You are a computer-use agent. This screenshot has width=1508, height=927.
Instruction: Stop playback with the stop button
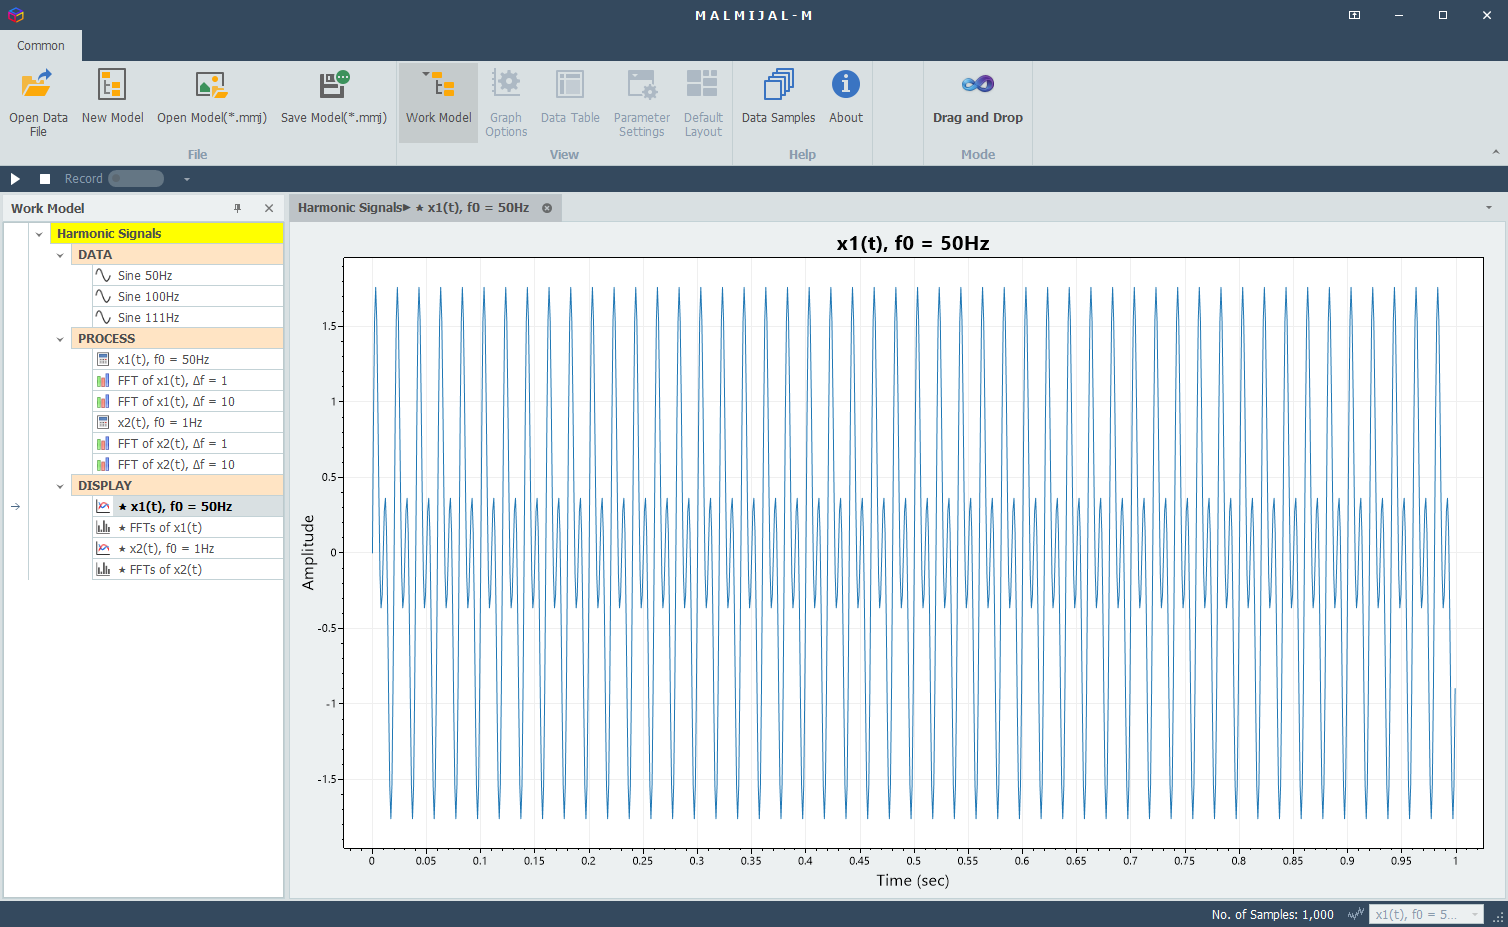click(x=45, y=179)
